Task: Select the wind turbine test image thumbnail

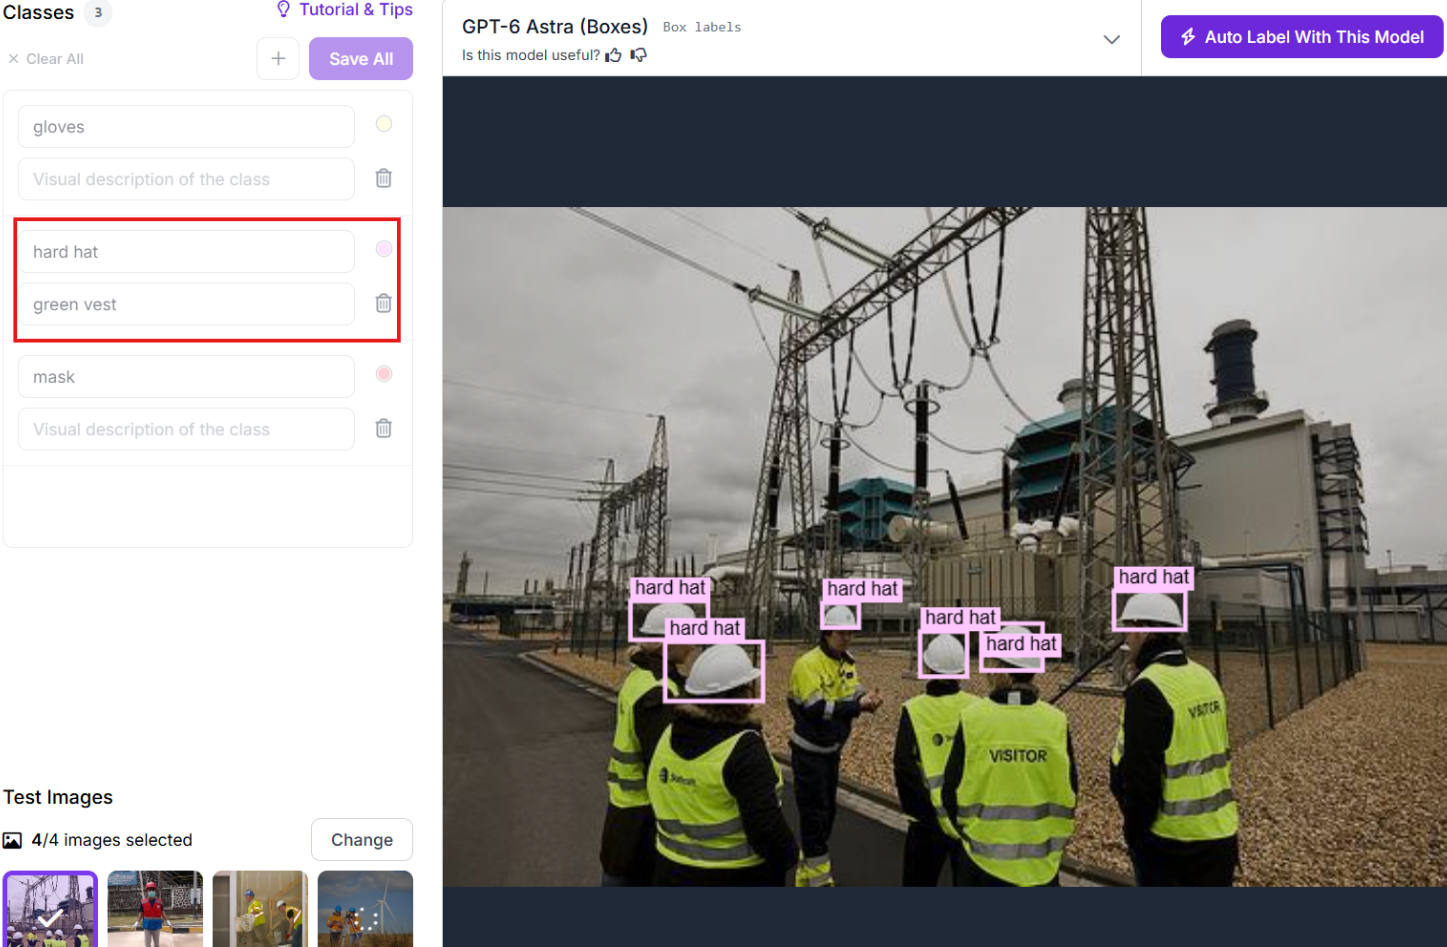Action: click(x=365, y=909)
